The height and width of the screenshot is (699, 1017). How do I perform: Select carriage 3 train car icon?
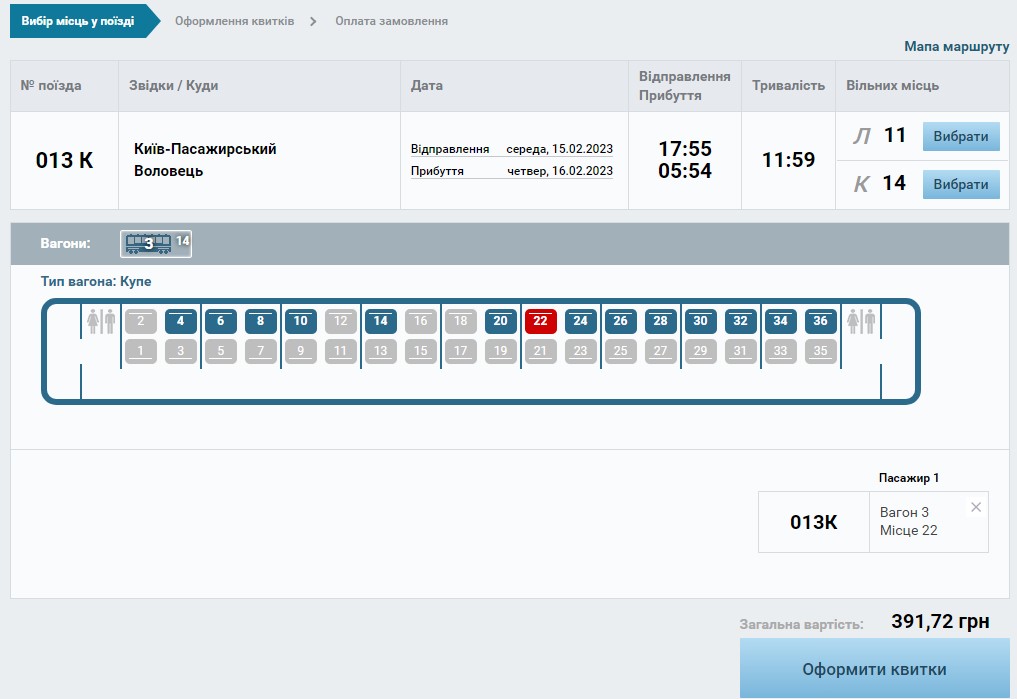148,243
